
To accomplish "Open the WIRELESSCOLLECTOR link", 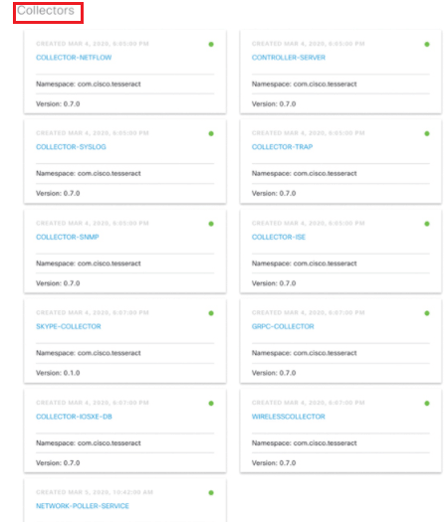I will [x=288, y=417].
